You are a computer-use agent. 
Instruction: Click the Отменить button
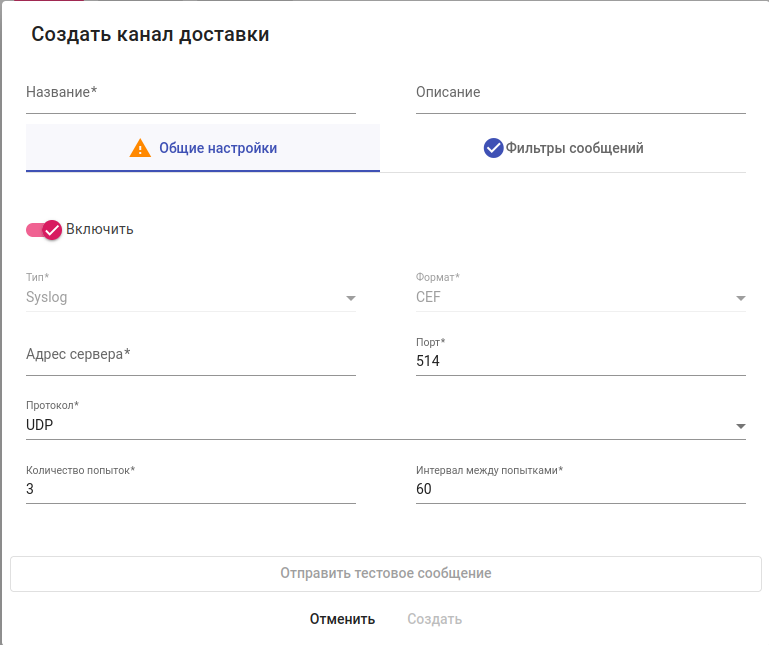pos(342,619)
